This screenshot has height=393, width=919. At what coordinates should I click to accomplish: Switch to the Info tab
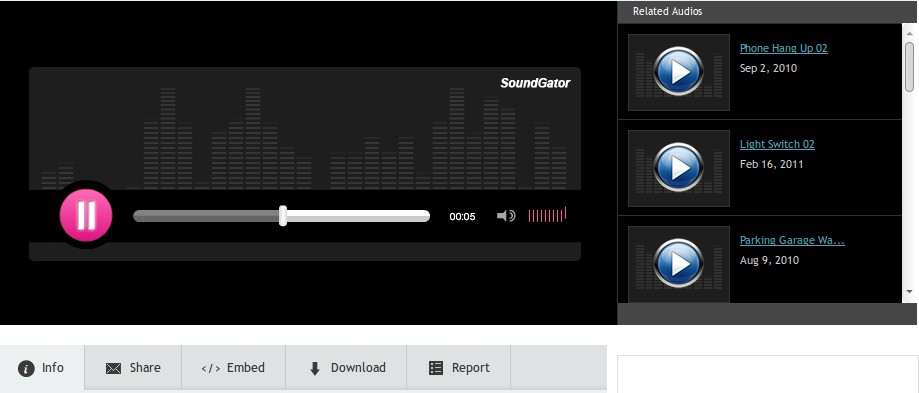[42, 368]
